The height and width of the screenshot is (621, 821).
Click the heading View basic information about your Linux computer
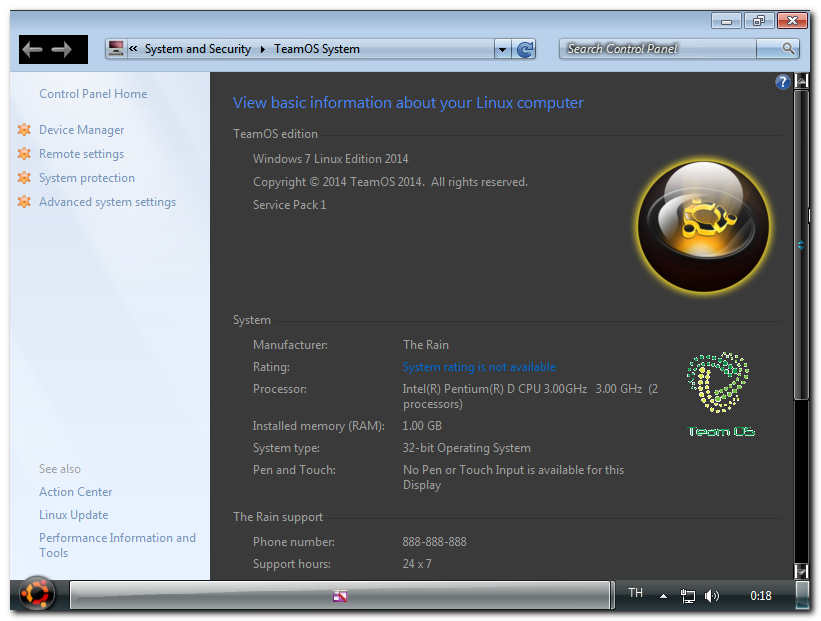408,103
